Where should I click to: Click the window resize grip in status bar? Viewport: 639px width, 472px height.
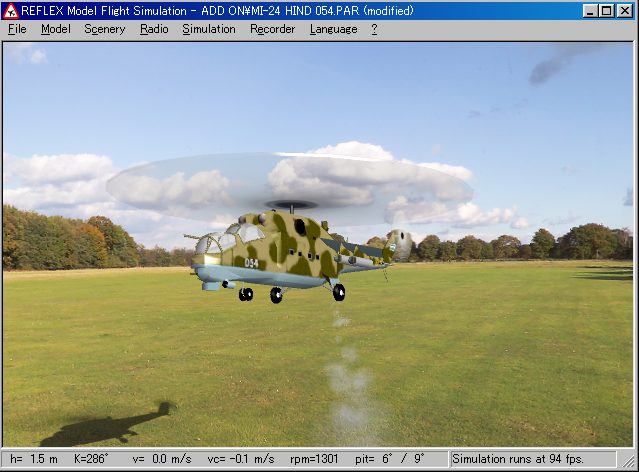tap(628, 461)
